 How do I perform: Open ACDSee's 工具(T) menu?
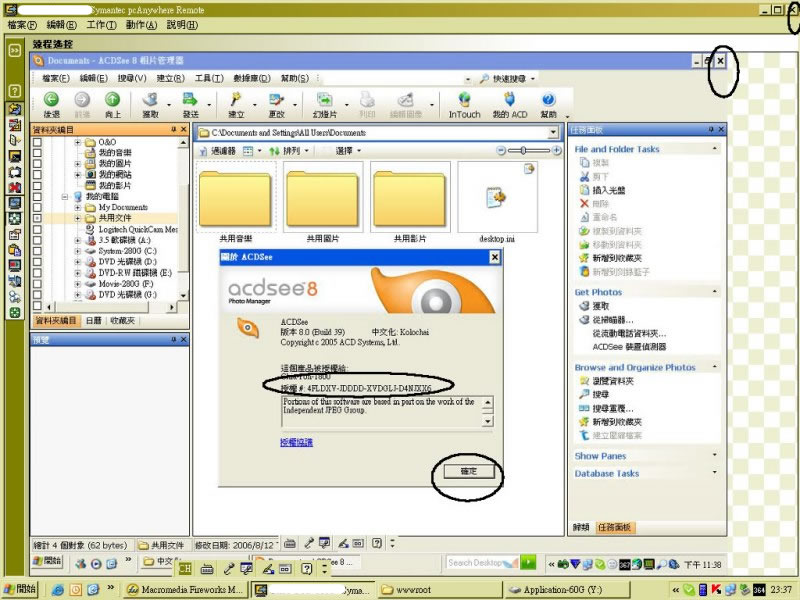coord(209,78)
